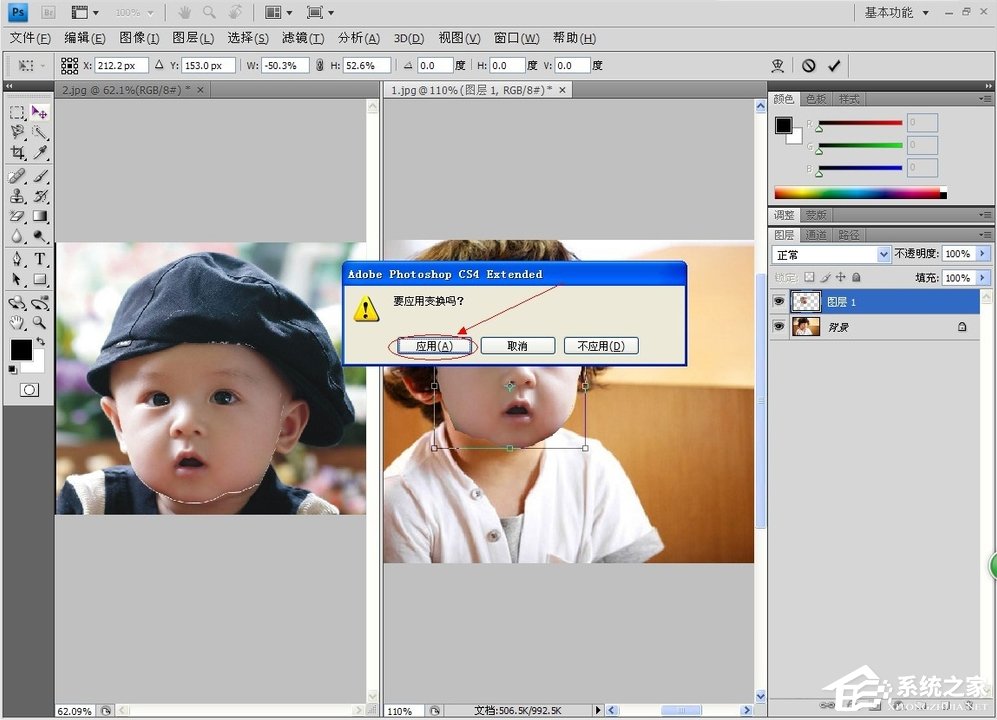Click the red R slider track
This screenshot has height=720, width=997.
860,123
